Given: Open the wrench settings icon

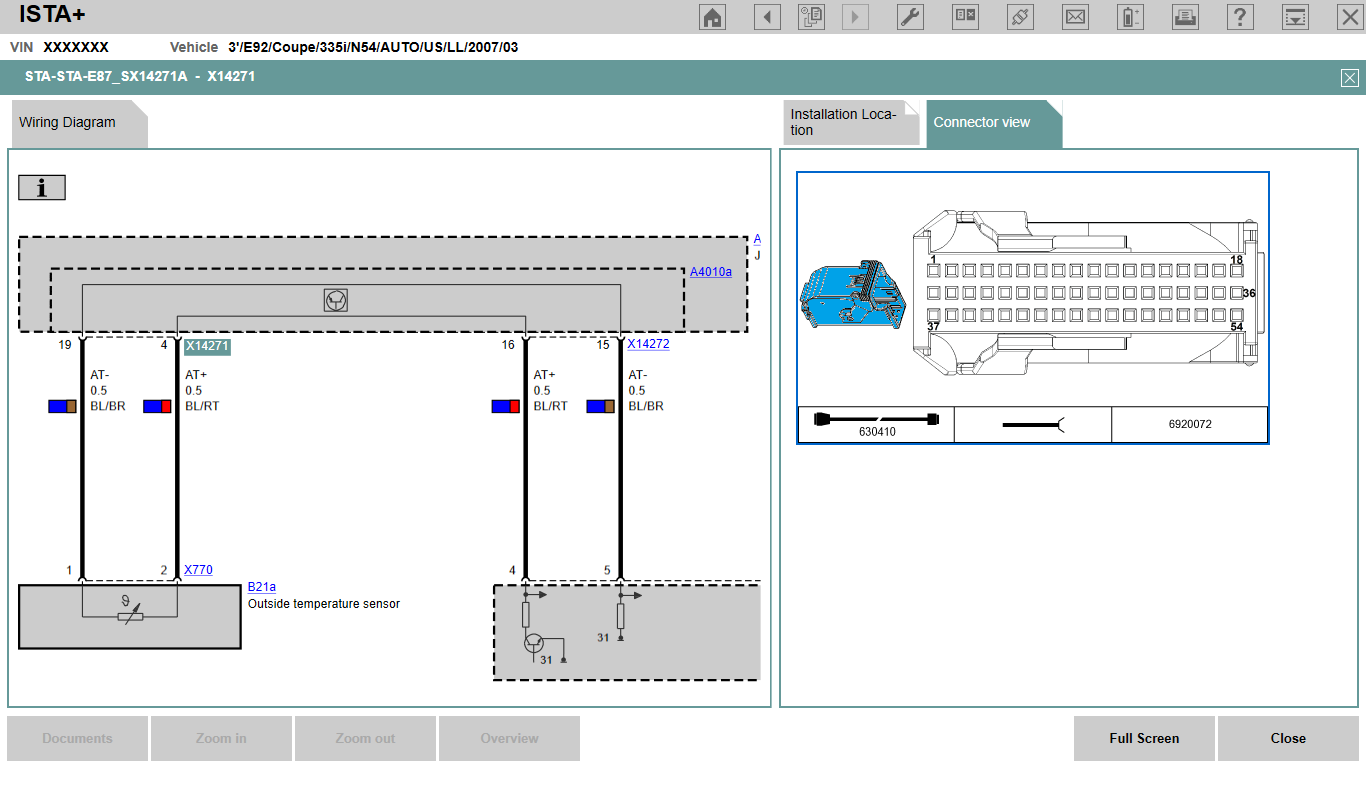Looking at the screenshot, I should click(x=910, y=17).
